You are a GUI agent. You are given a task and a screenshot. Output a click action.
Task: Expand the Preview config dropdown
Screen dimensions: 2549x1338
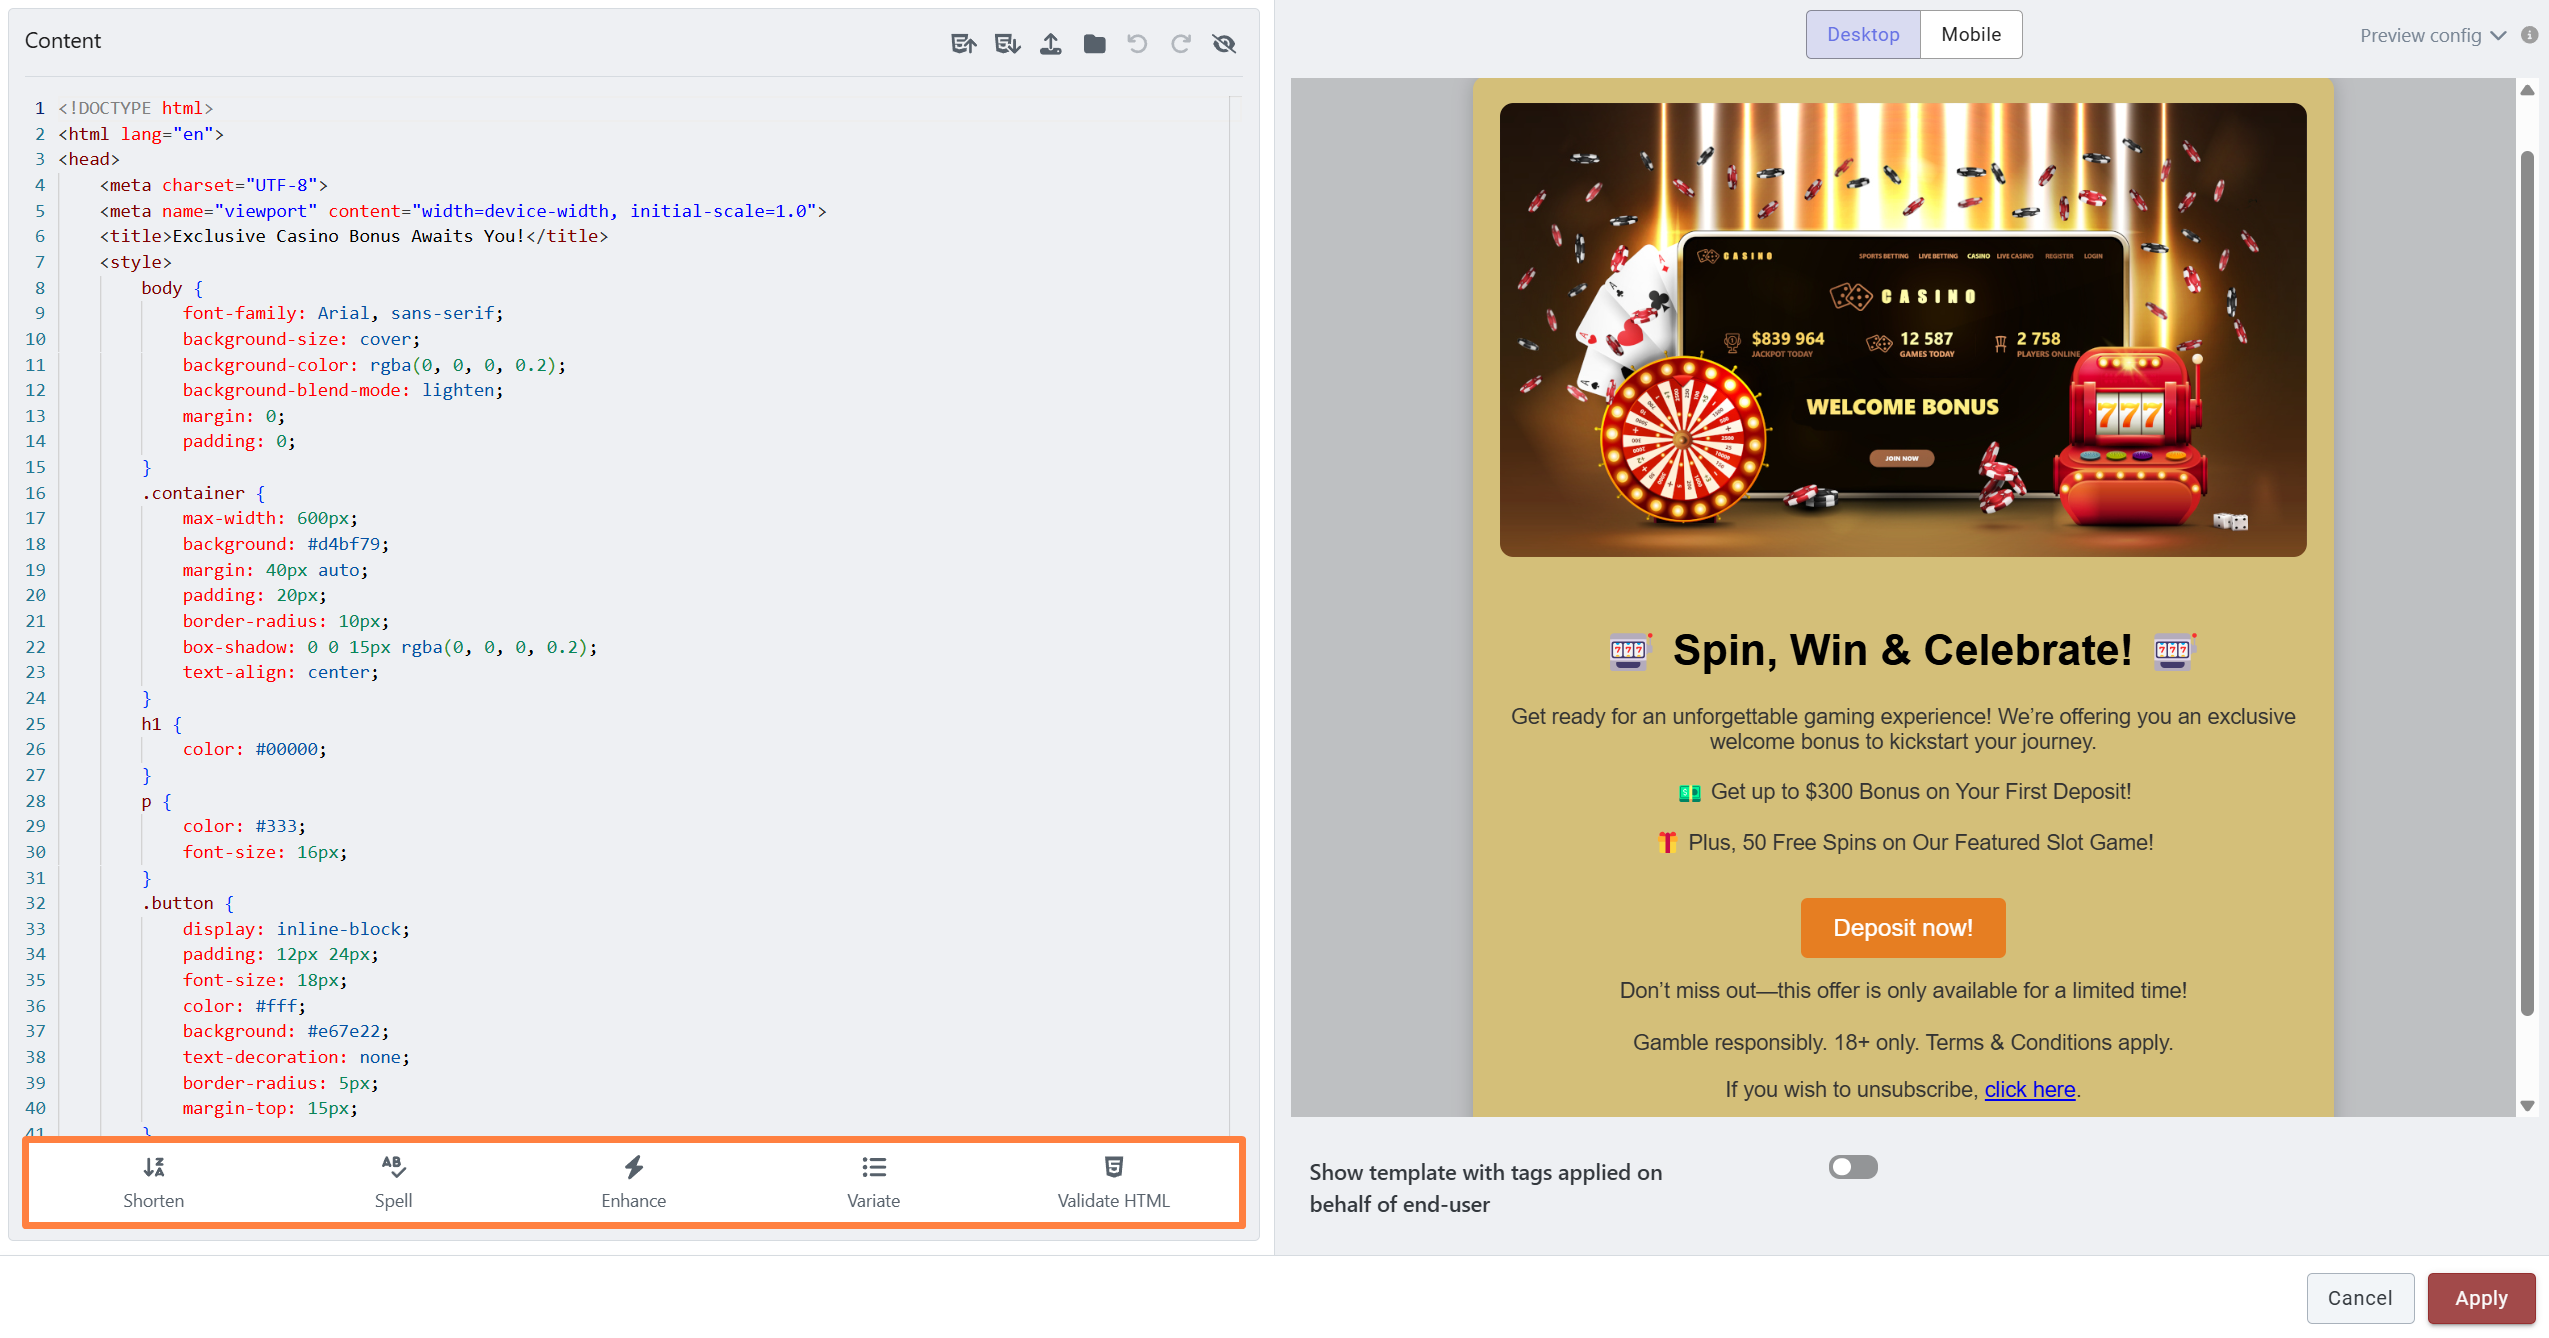(2433, 36)
